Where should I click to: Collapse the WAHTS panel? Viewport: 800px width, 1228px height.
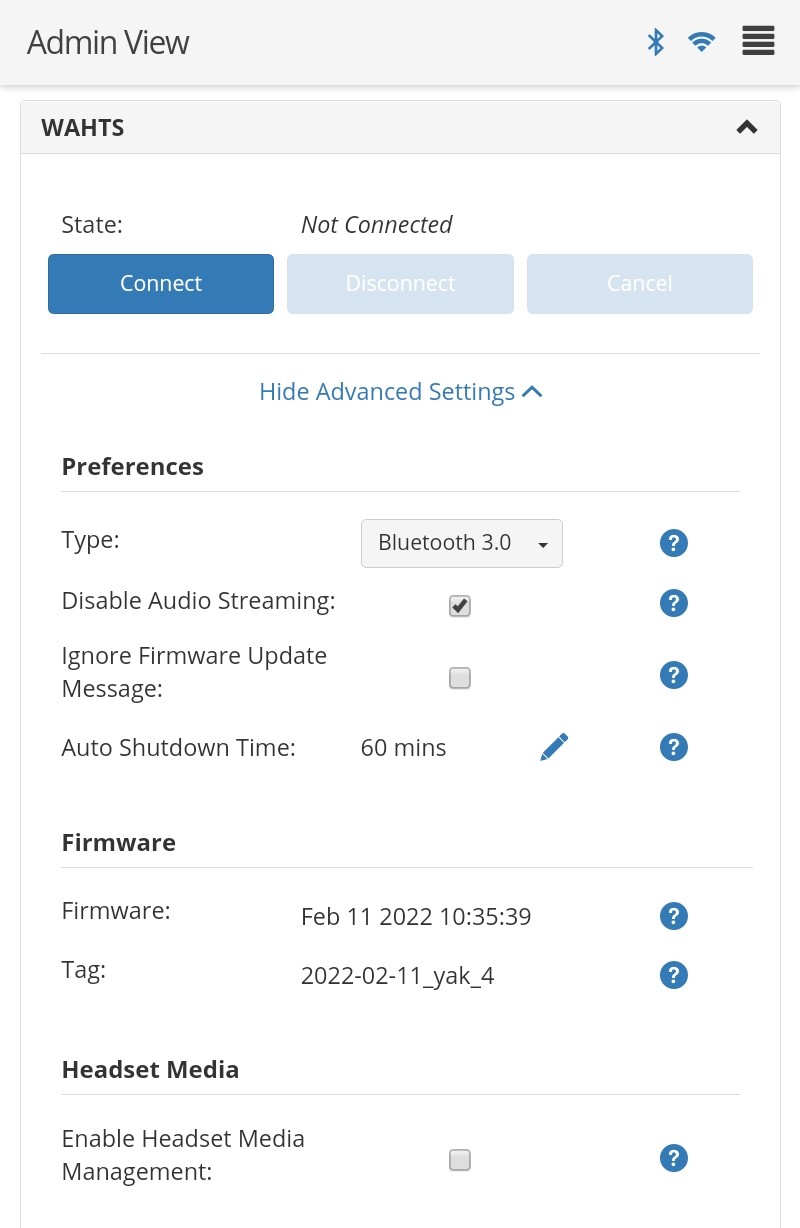pyautogui.click(x=746, y=128)
